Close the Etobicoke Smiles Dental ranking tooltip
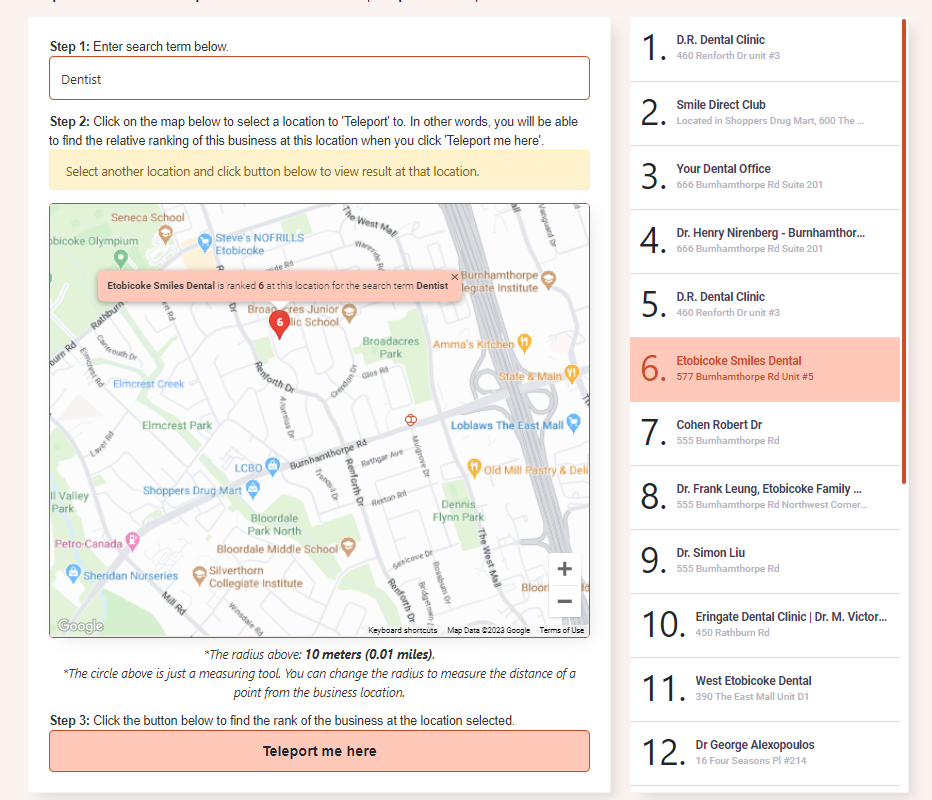 [x=454, y=276]
